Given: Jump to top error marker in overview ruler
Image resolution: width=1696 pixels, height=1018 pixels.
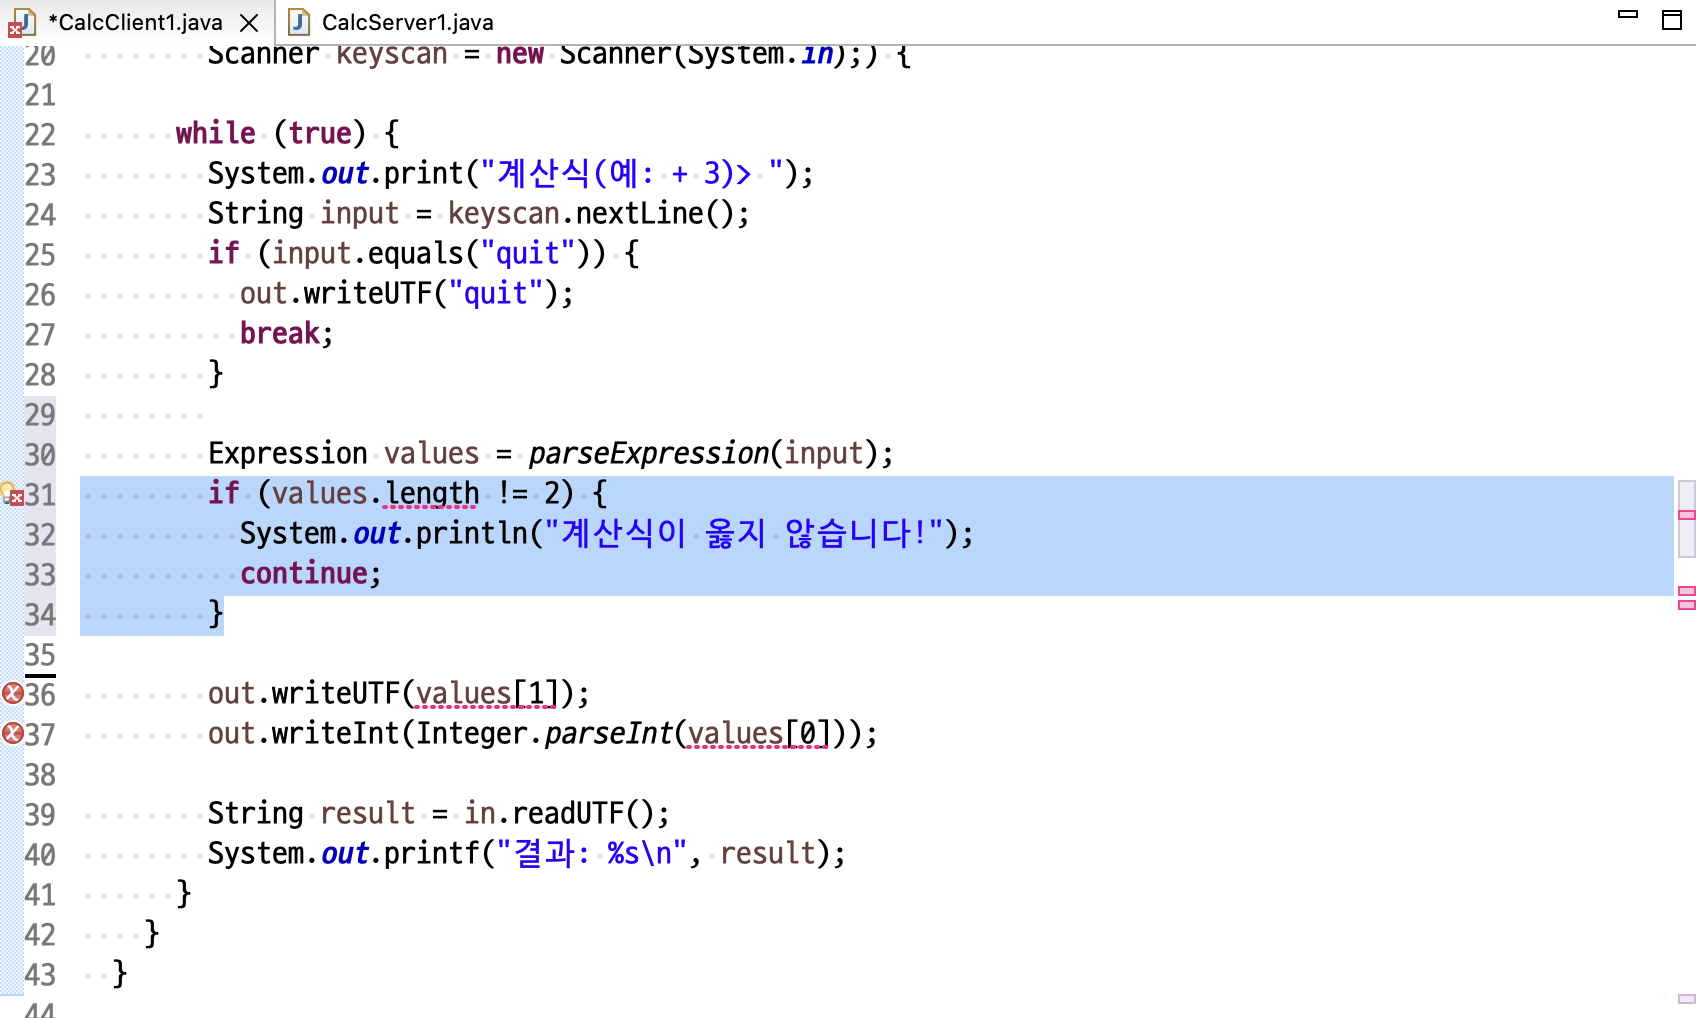Looking at the screenshot, I should pos(1687,515).
